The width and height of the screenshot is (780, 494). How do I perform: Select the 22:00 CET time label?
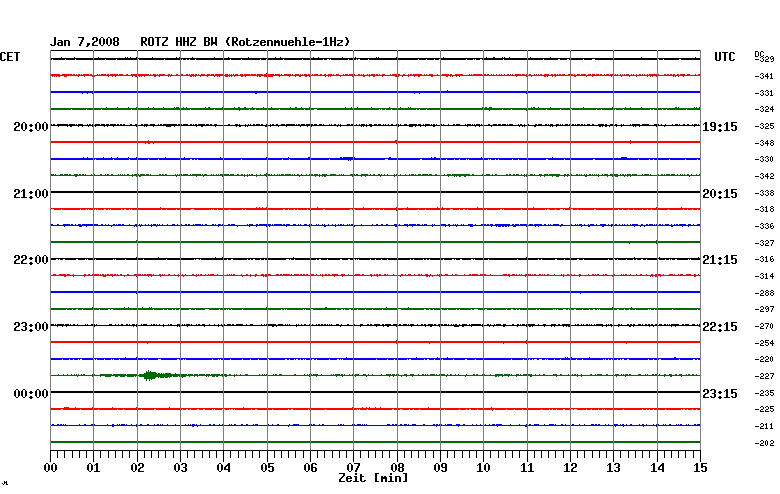(31, 260)
